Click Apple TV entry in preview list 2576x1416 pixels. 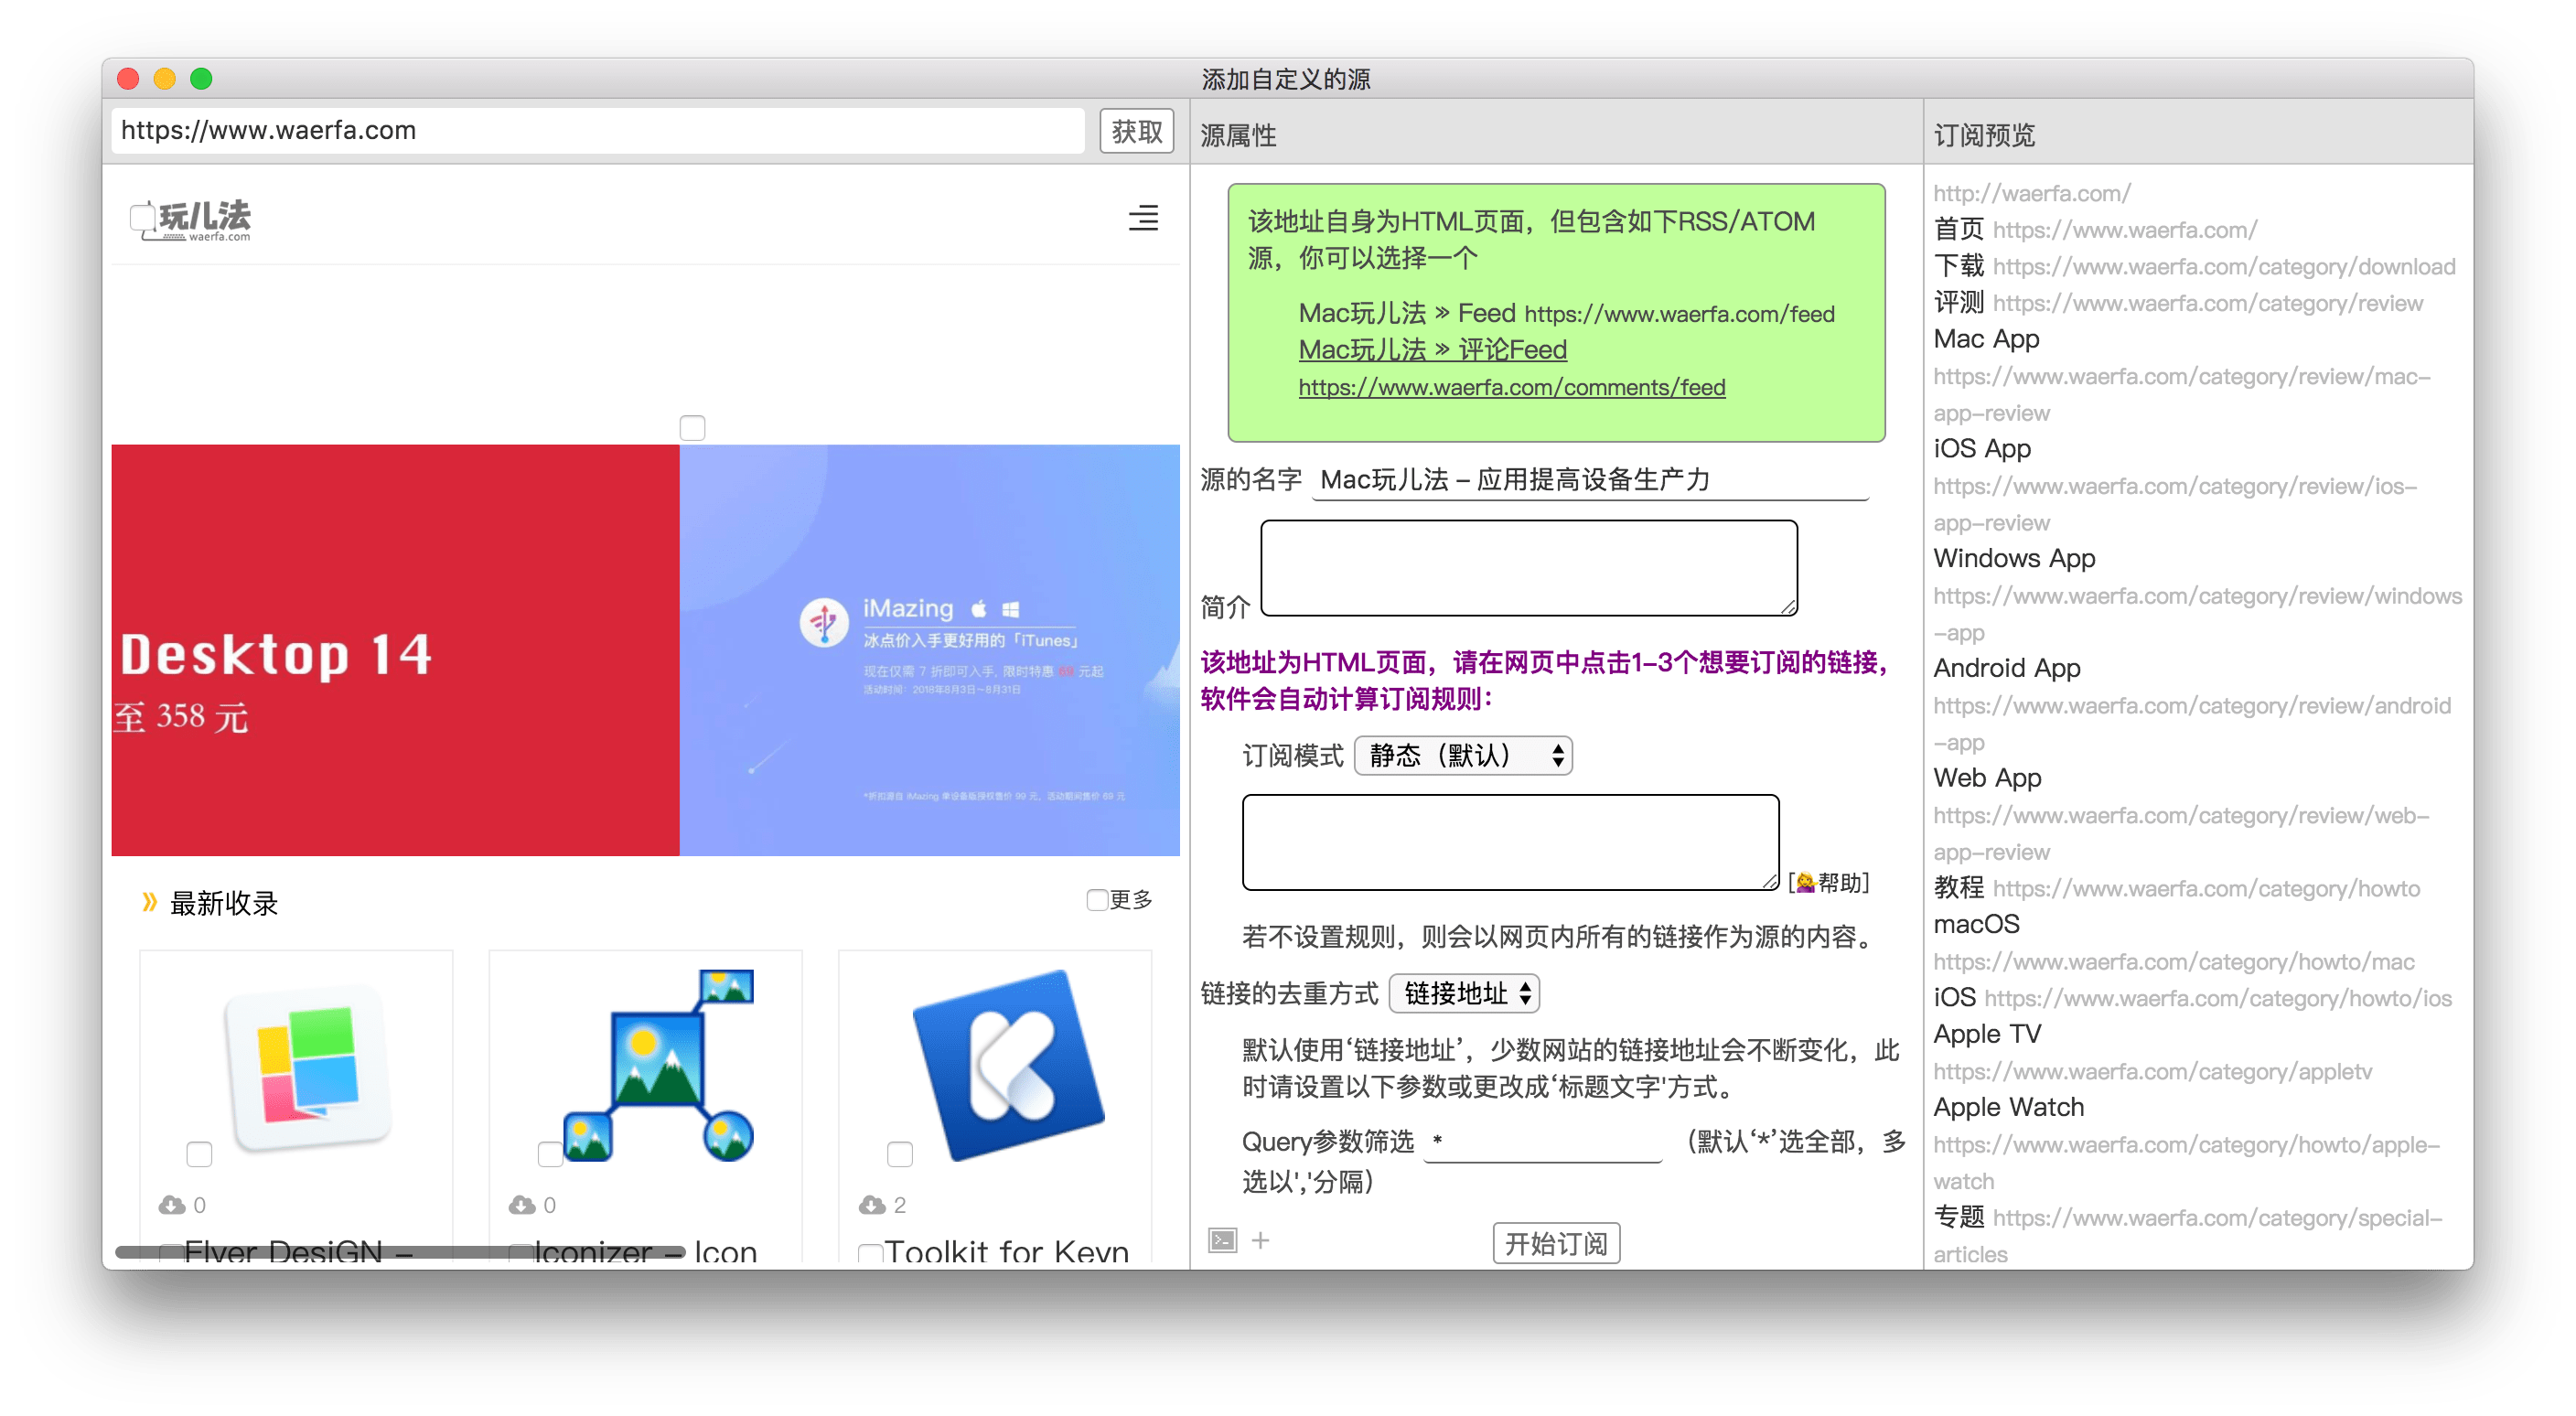(x=1987, y=1034)
